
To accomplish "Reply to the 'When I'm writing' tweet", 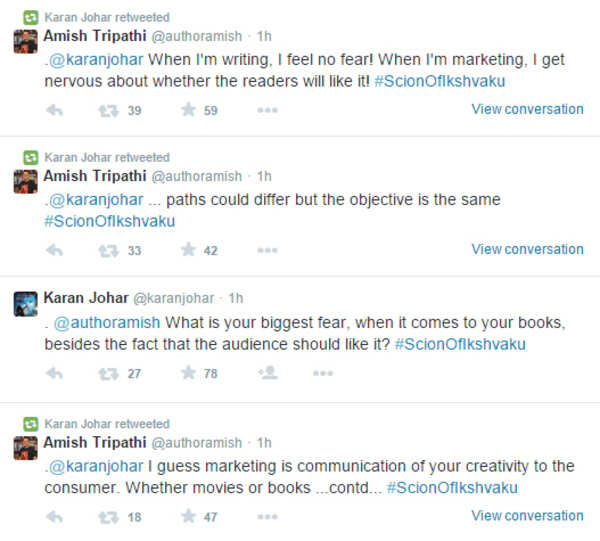I will 54,110.
